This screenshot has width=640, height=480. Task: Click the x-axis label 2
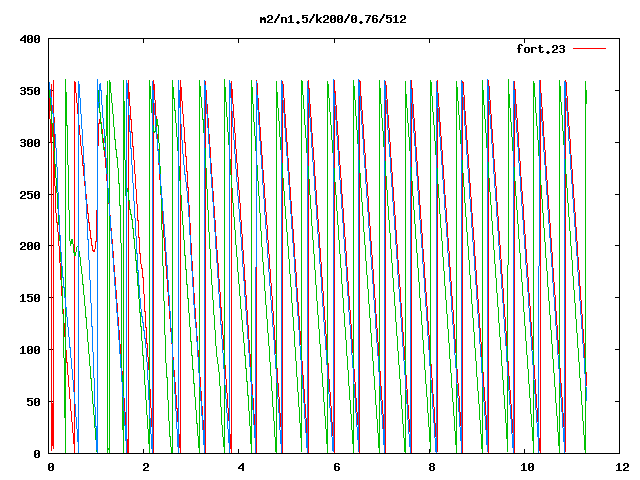146,467
